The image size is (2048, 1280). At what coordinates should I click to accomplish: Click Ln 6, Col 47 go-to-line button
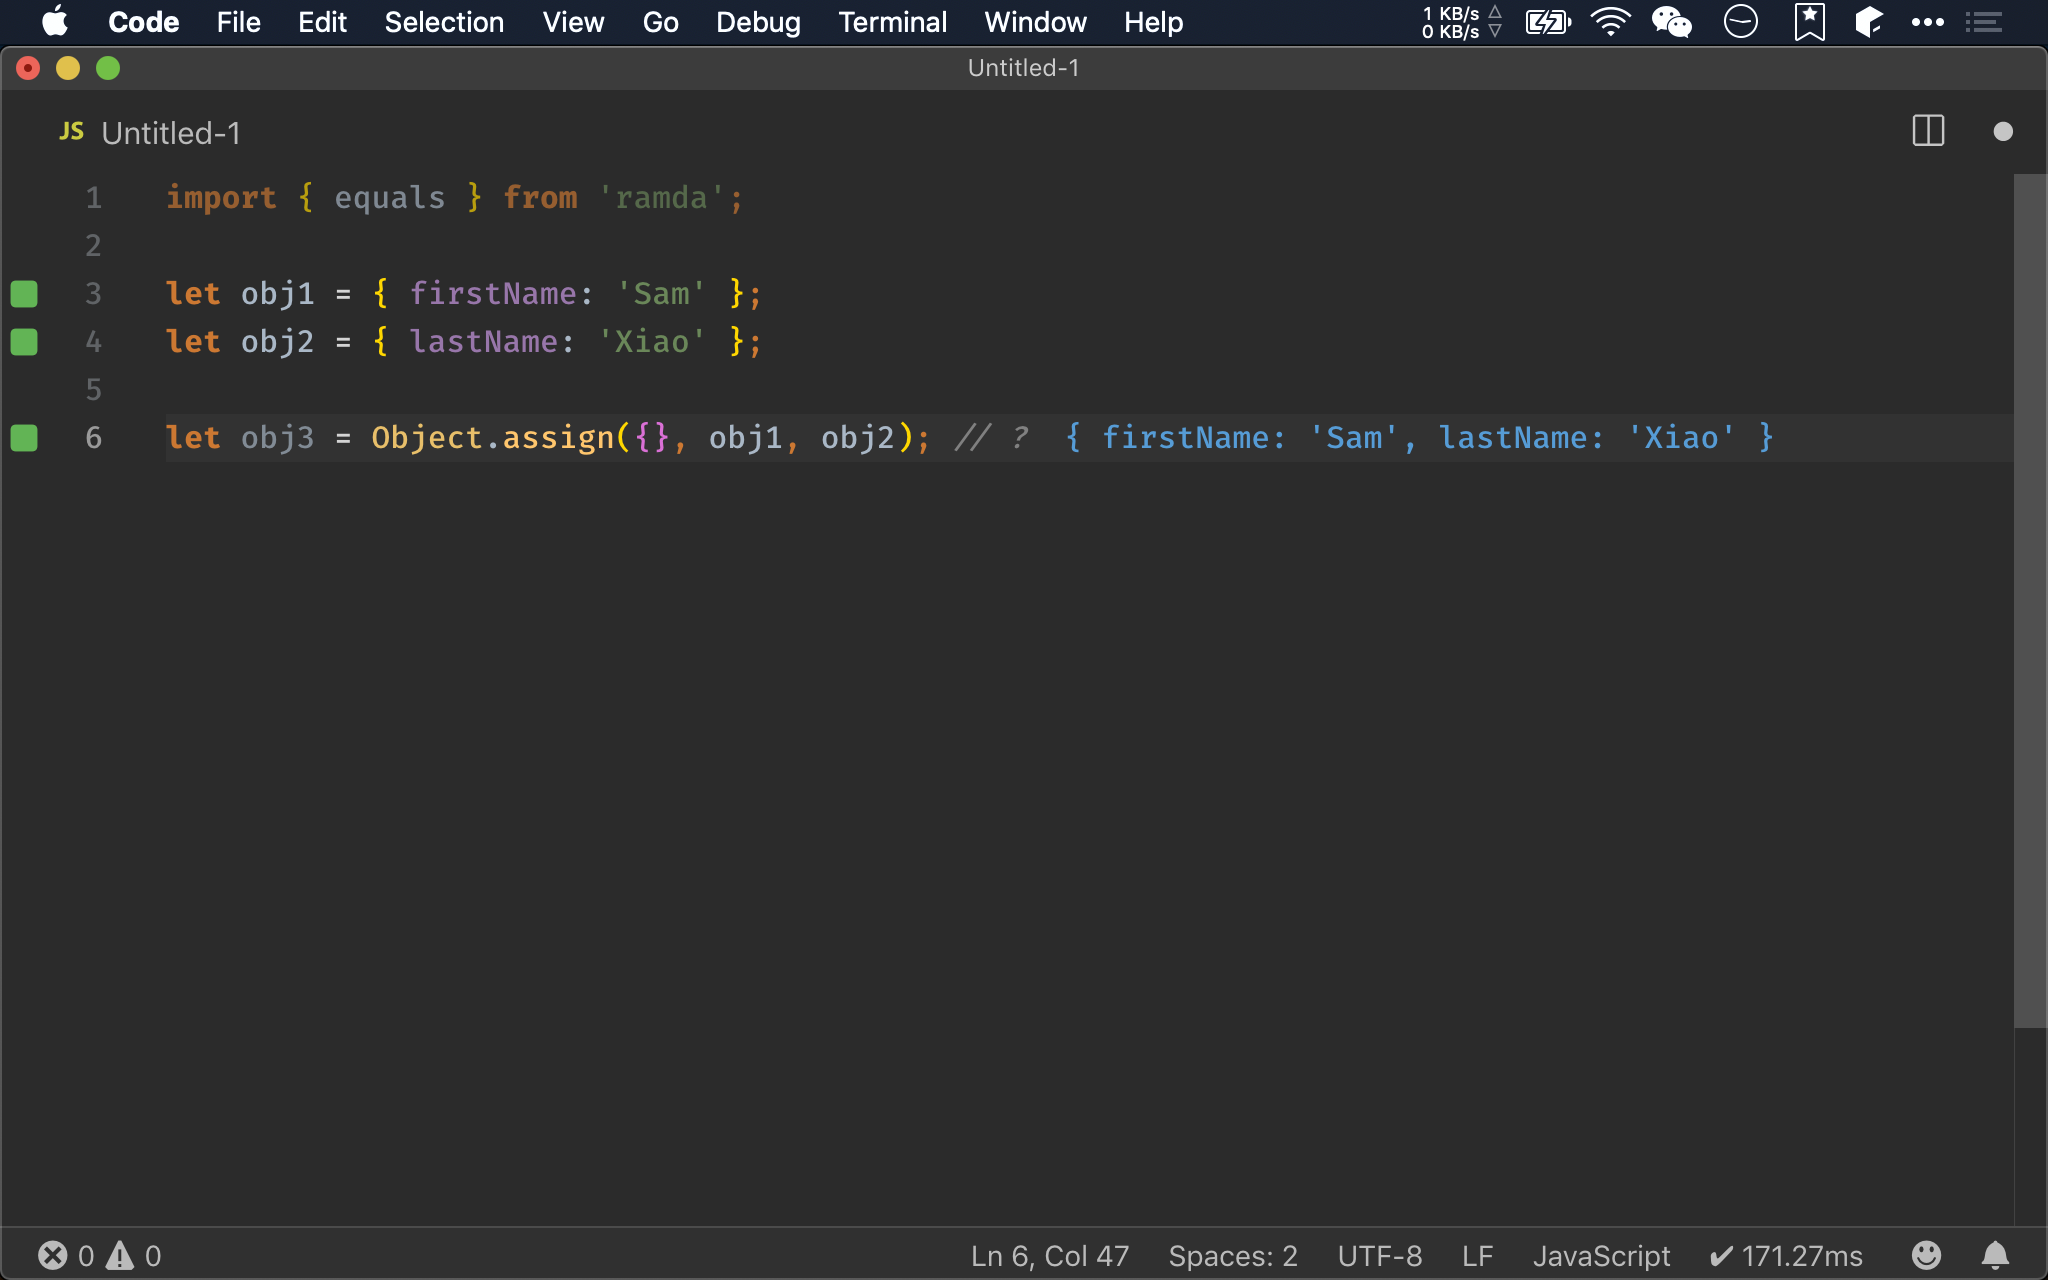tap(1049, 1255)
